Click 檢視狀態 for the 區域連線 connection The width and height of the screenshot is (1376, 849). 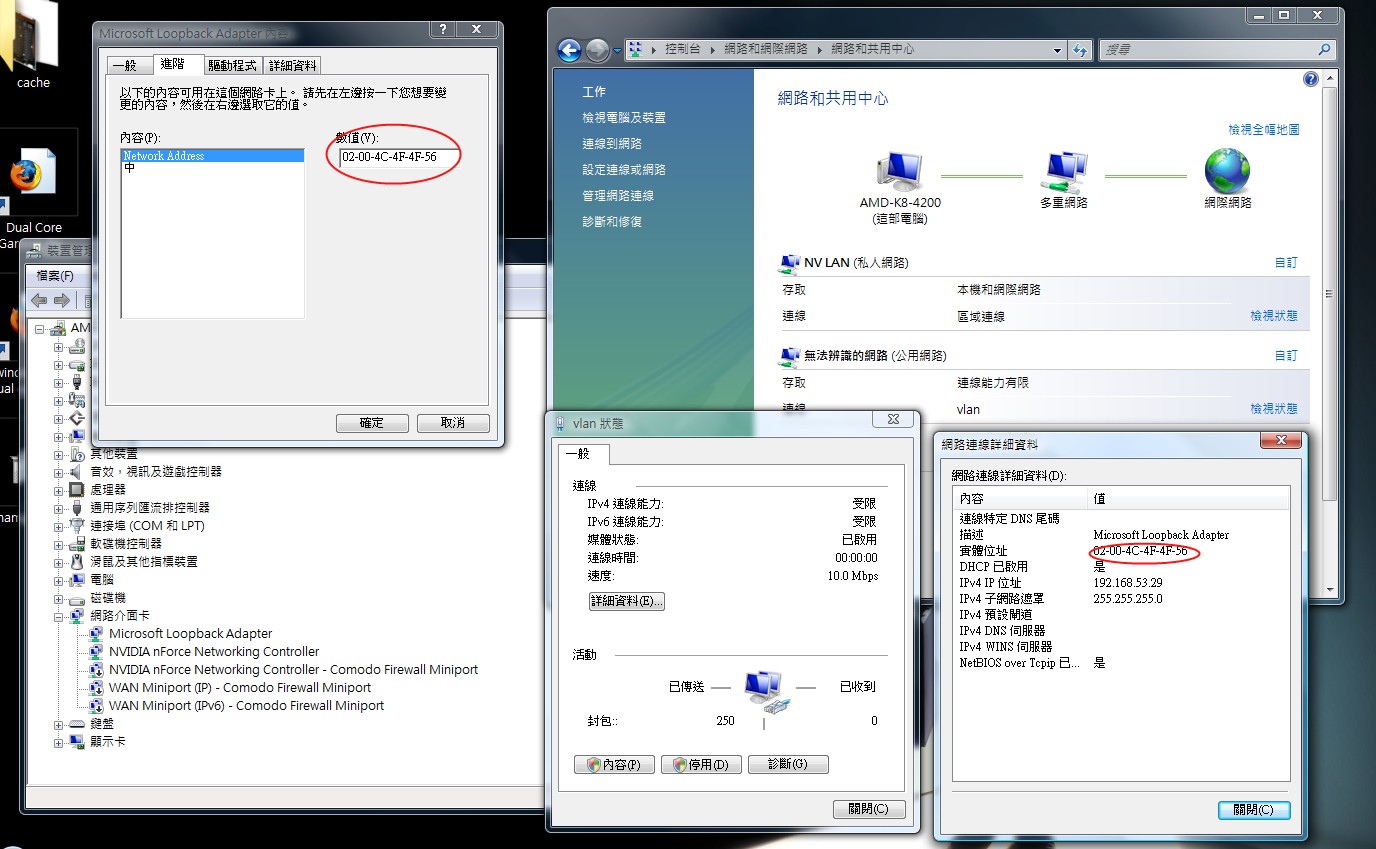[x=1274, y=316]
